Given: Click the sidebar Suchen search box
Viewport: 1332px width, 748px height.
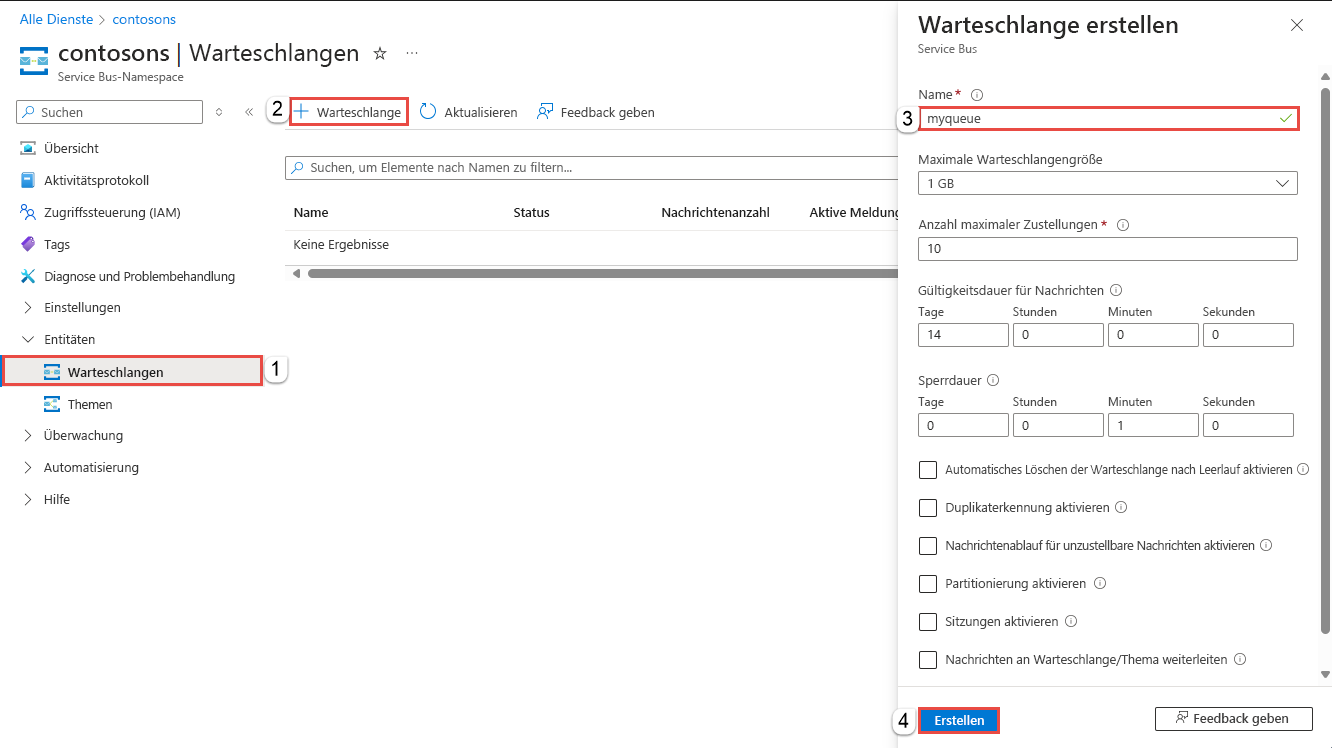Looking at the screenshot, I should point(110,112).
